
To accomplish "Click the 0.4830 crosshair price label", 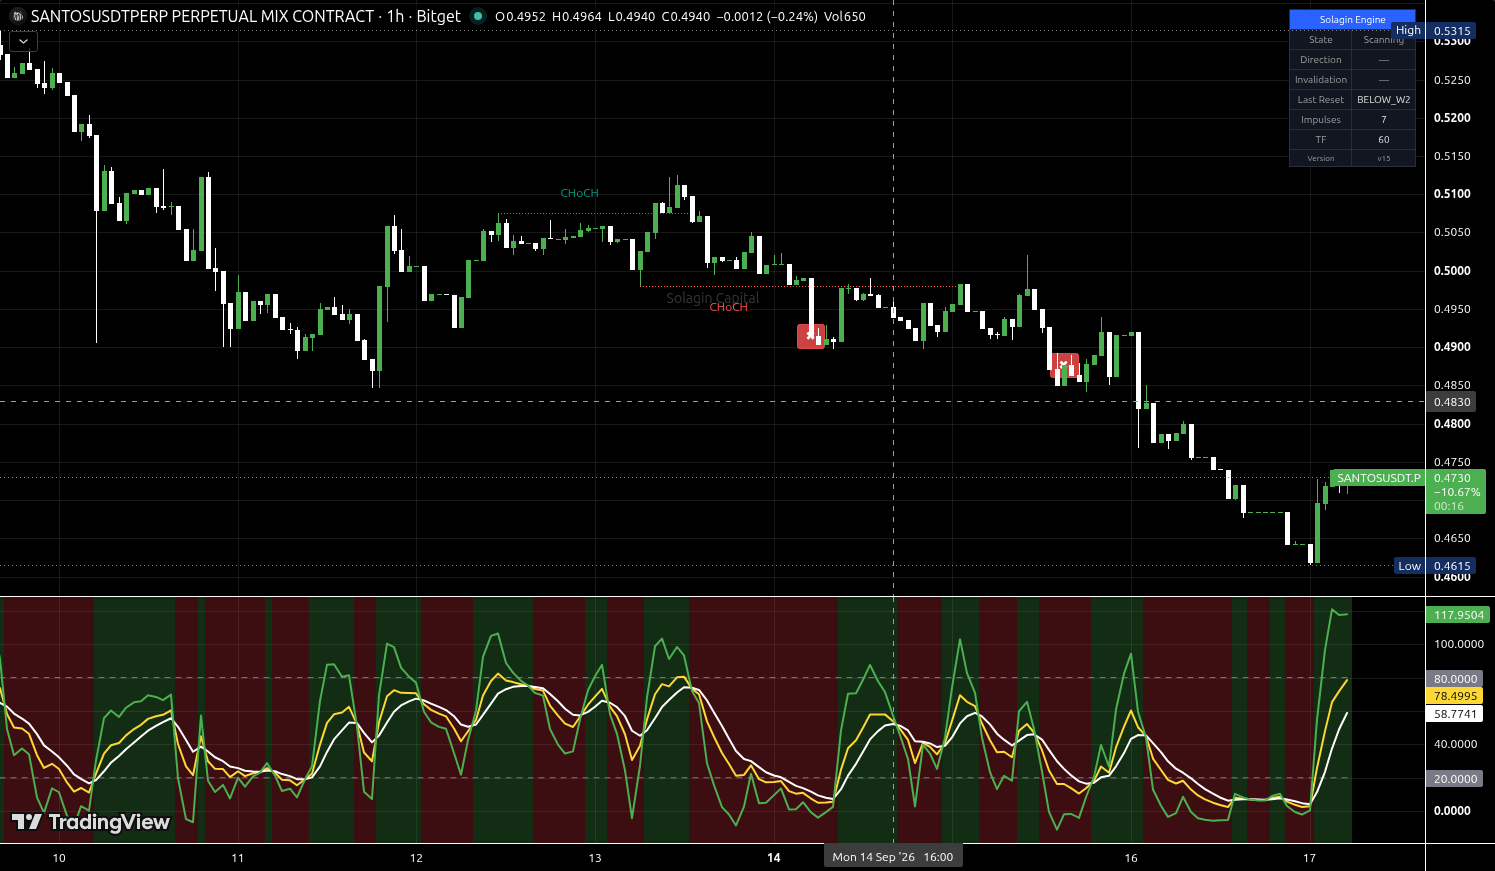I will pyautogui.click(x=1452, y=402).
